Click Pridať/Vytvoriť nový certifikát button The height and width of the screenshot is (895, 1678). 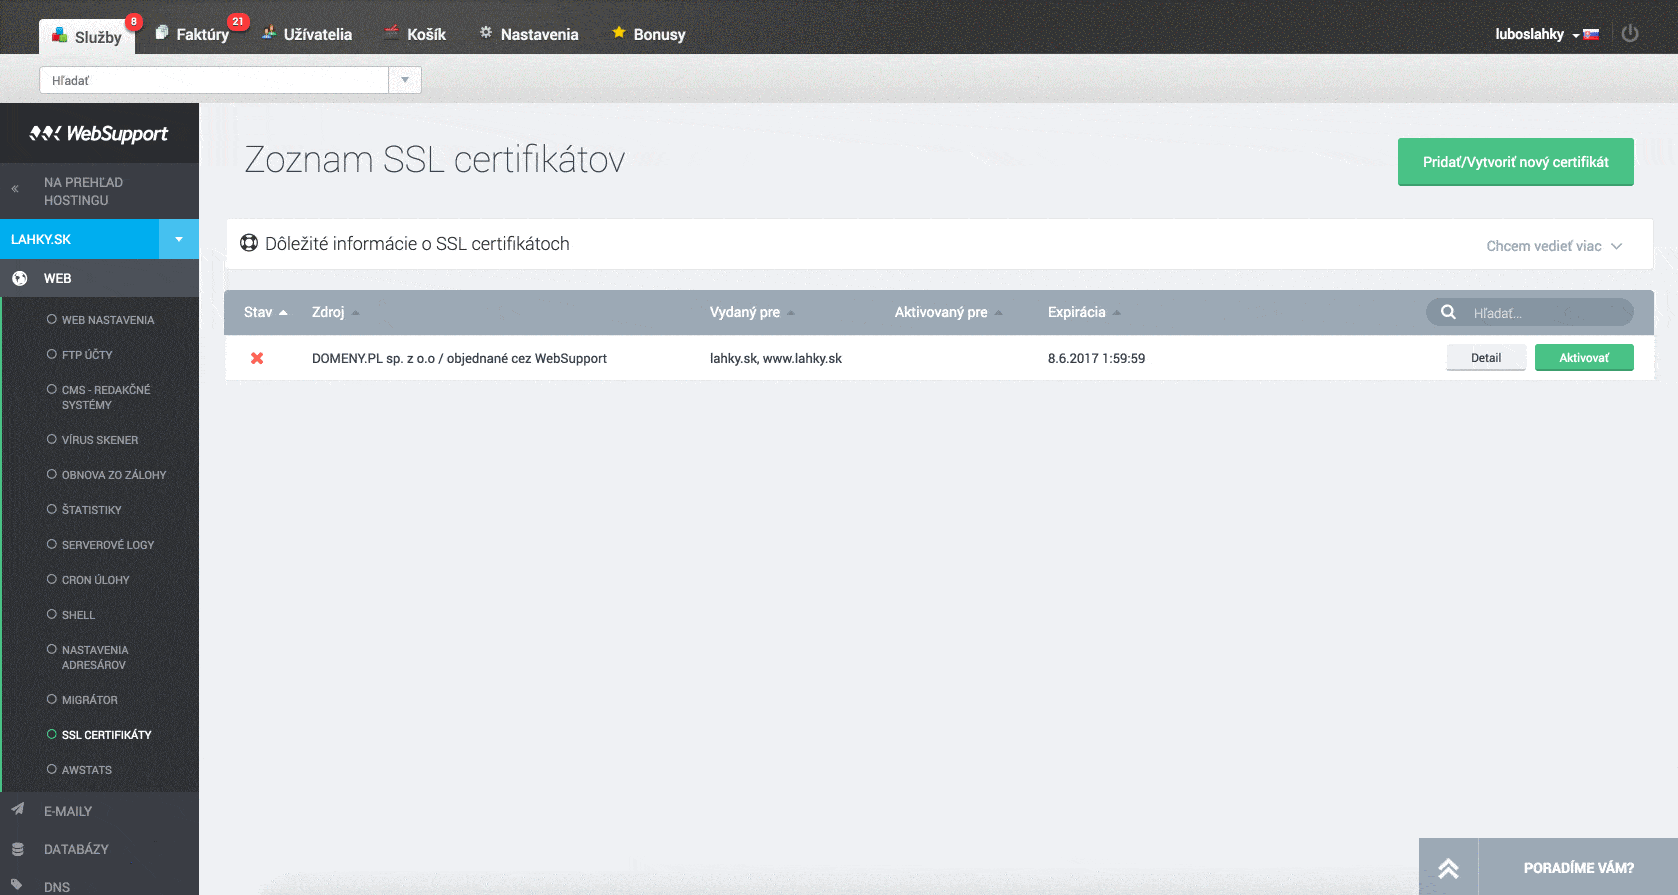click(x=1515, y=162)
